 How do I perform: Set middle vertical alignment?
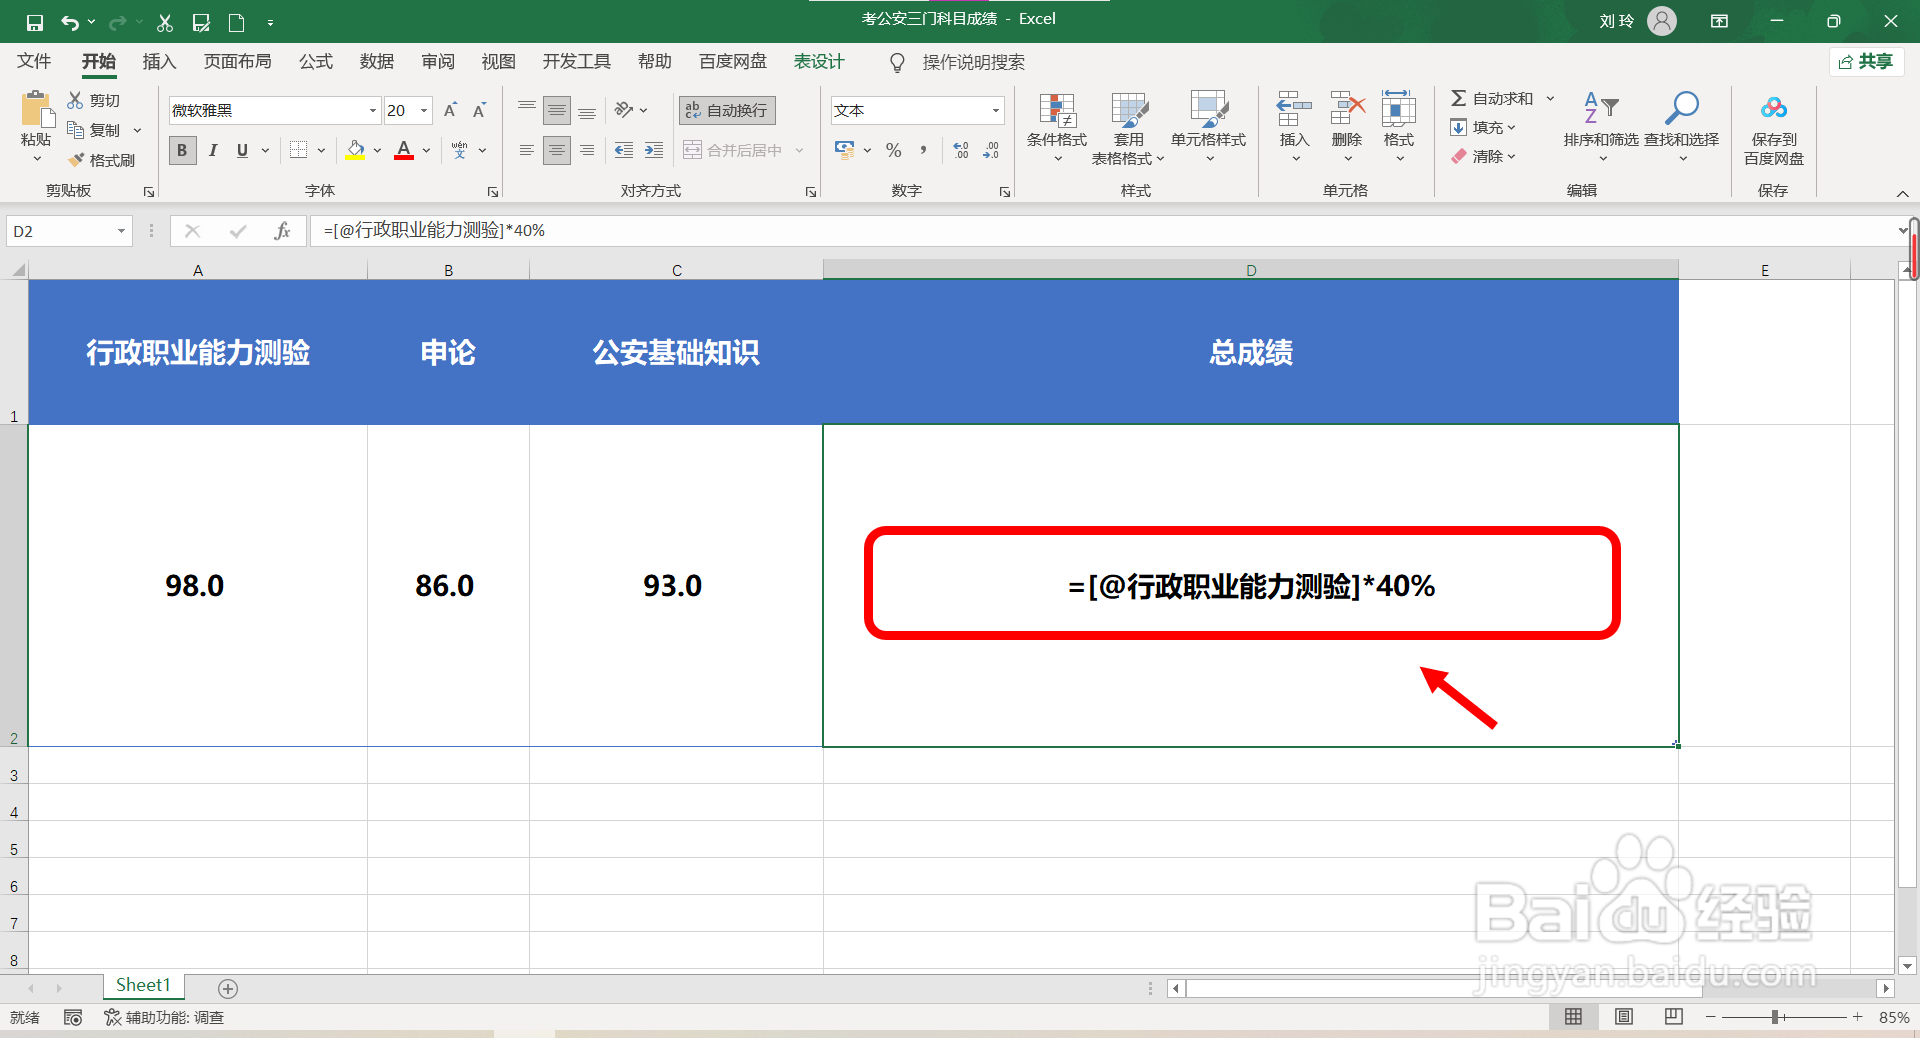click(x=557, y=110)
